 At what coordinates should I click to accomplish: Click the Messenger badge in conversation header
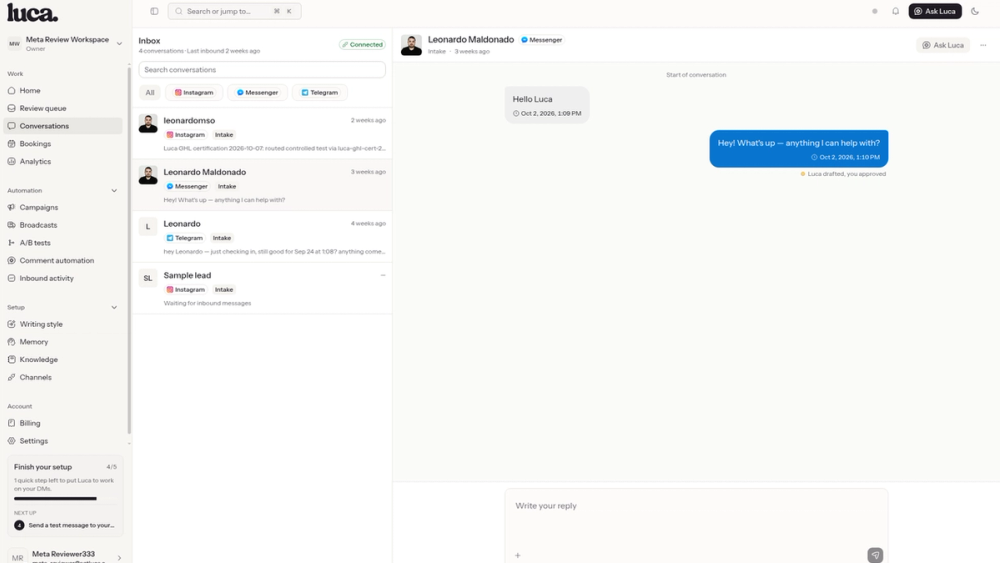pos(541,40)
